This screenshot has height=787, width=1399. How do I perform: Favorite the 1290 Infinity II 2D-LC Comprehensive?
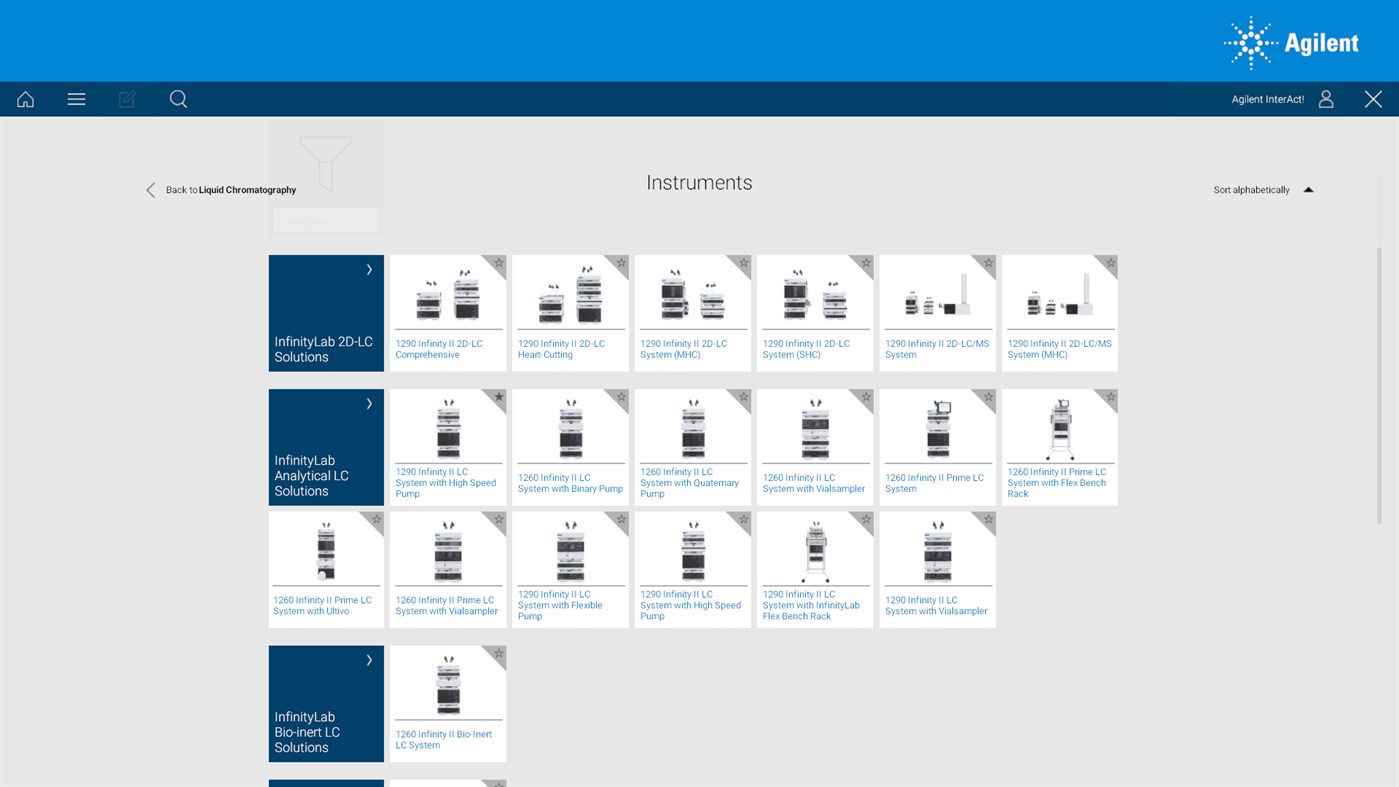[x=498, y=264]
